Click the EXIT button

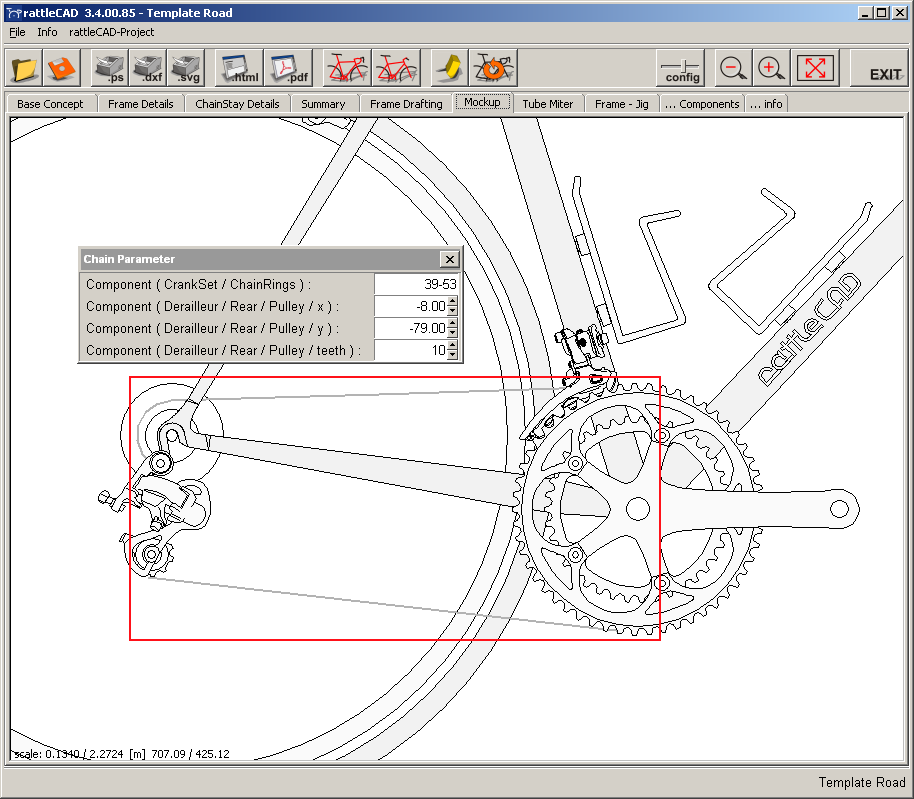(880, 68)
